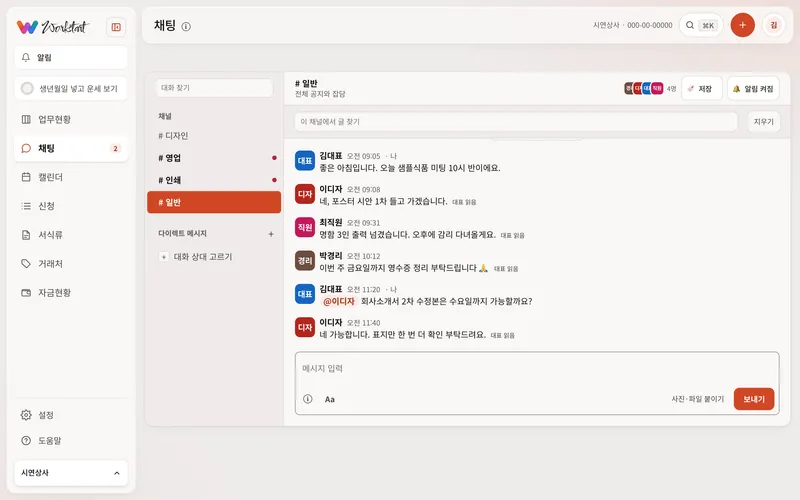Screen dimensions: 800x500
Task: Click the 이 채널에서 글 찾기 field
Action: [516, 122]
